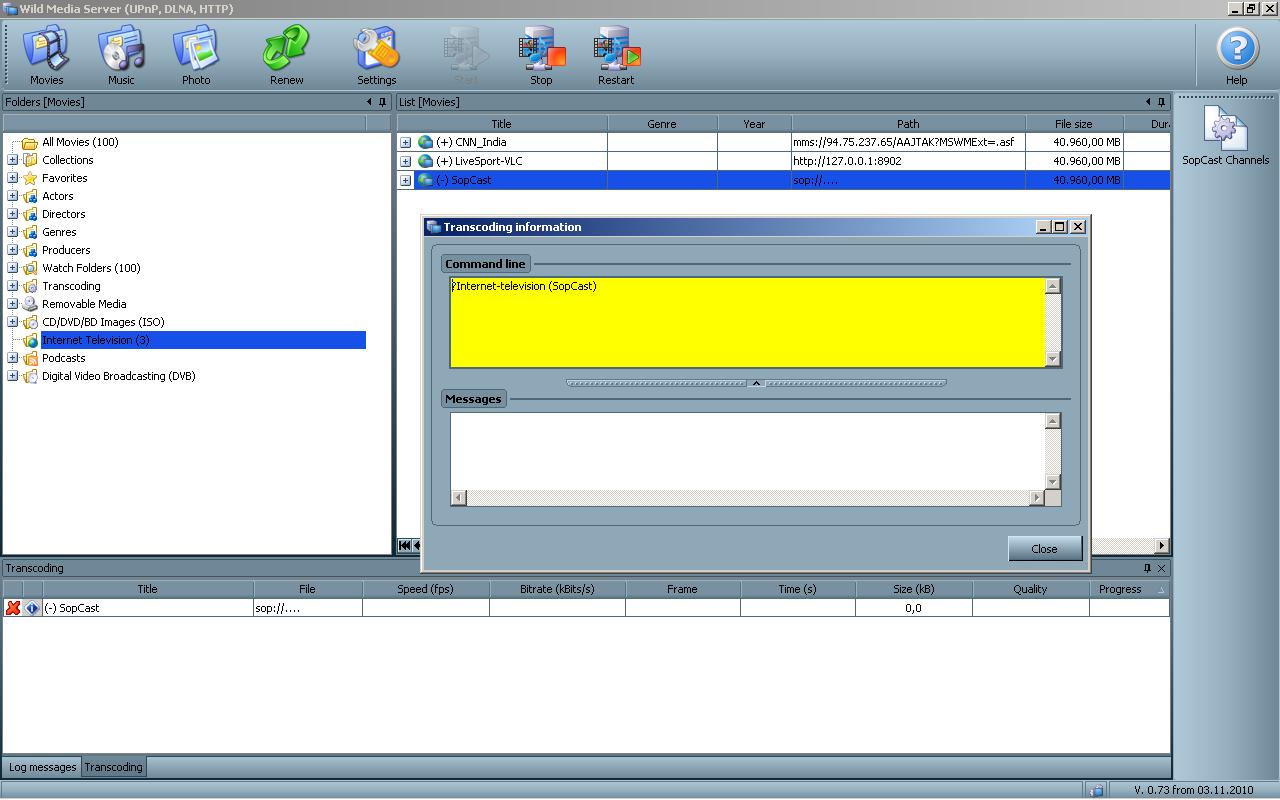Expand the Collections folder

(x=12, y=160)
